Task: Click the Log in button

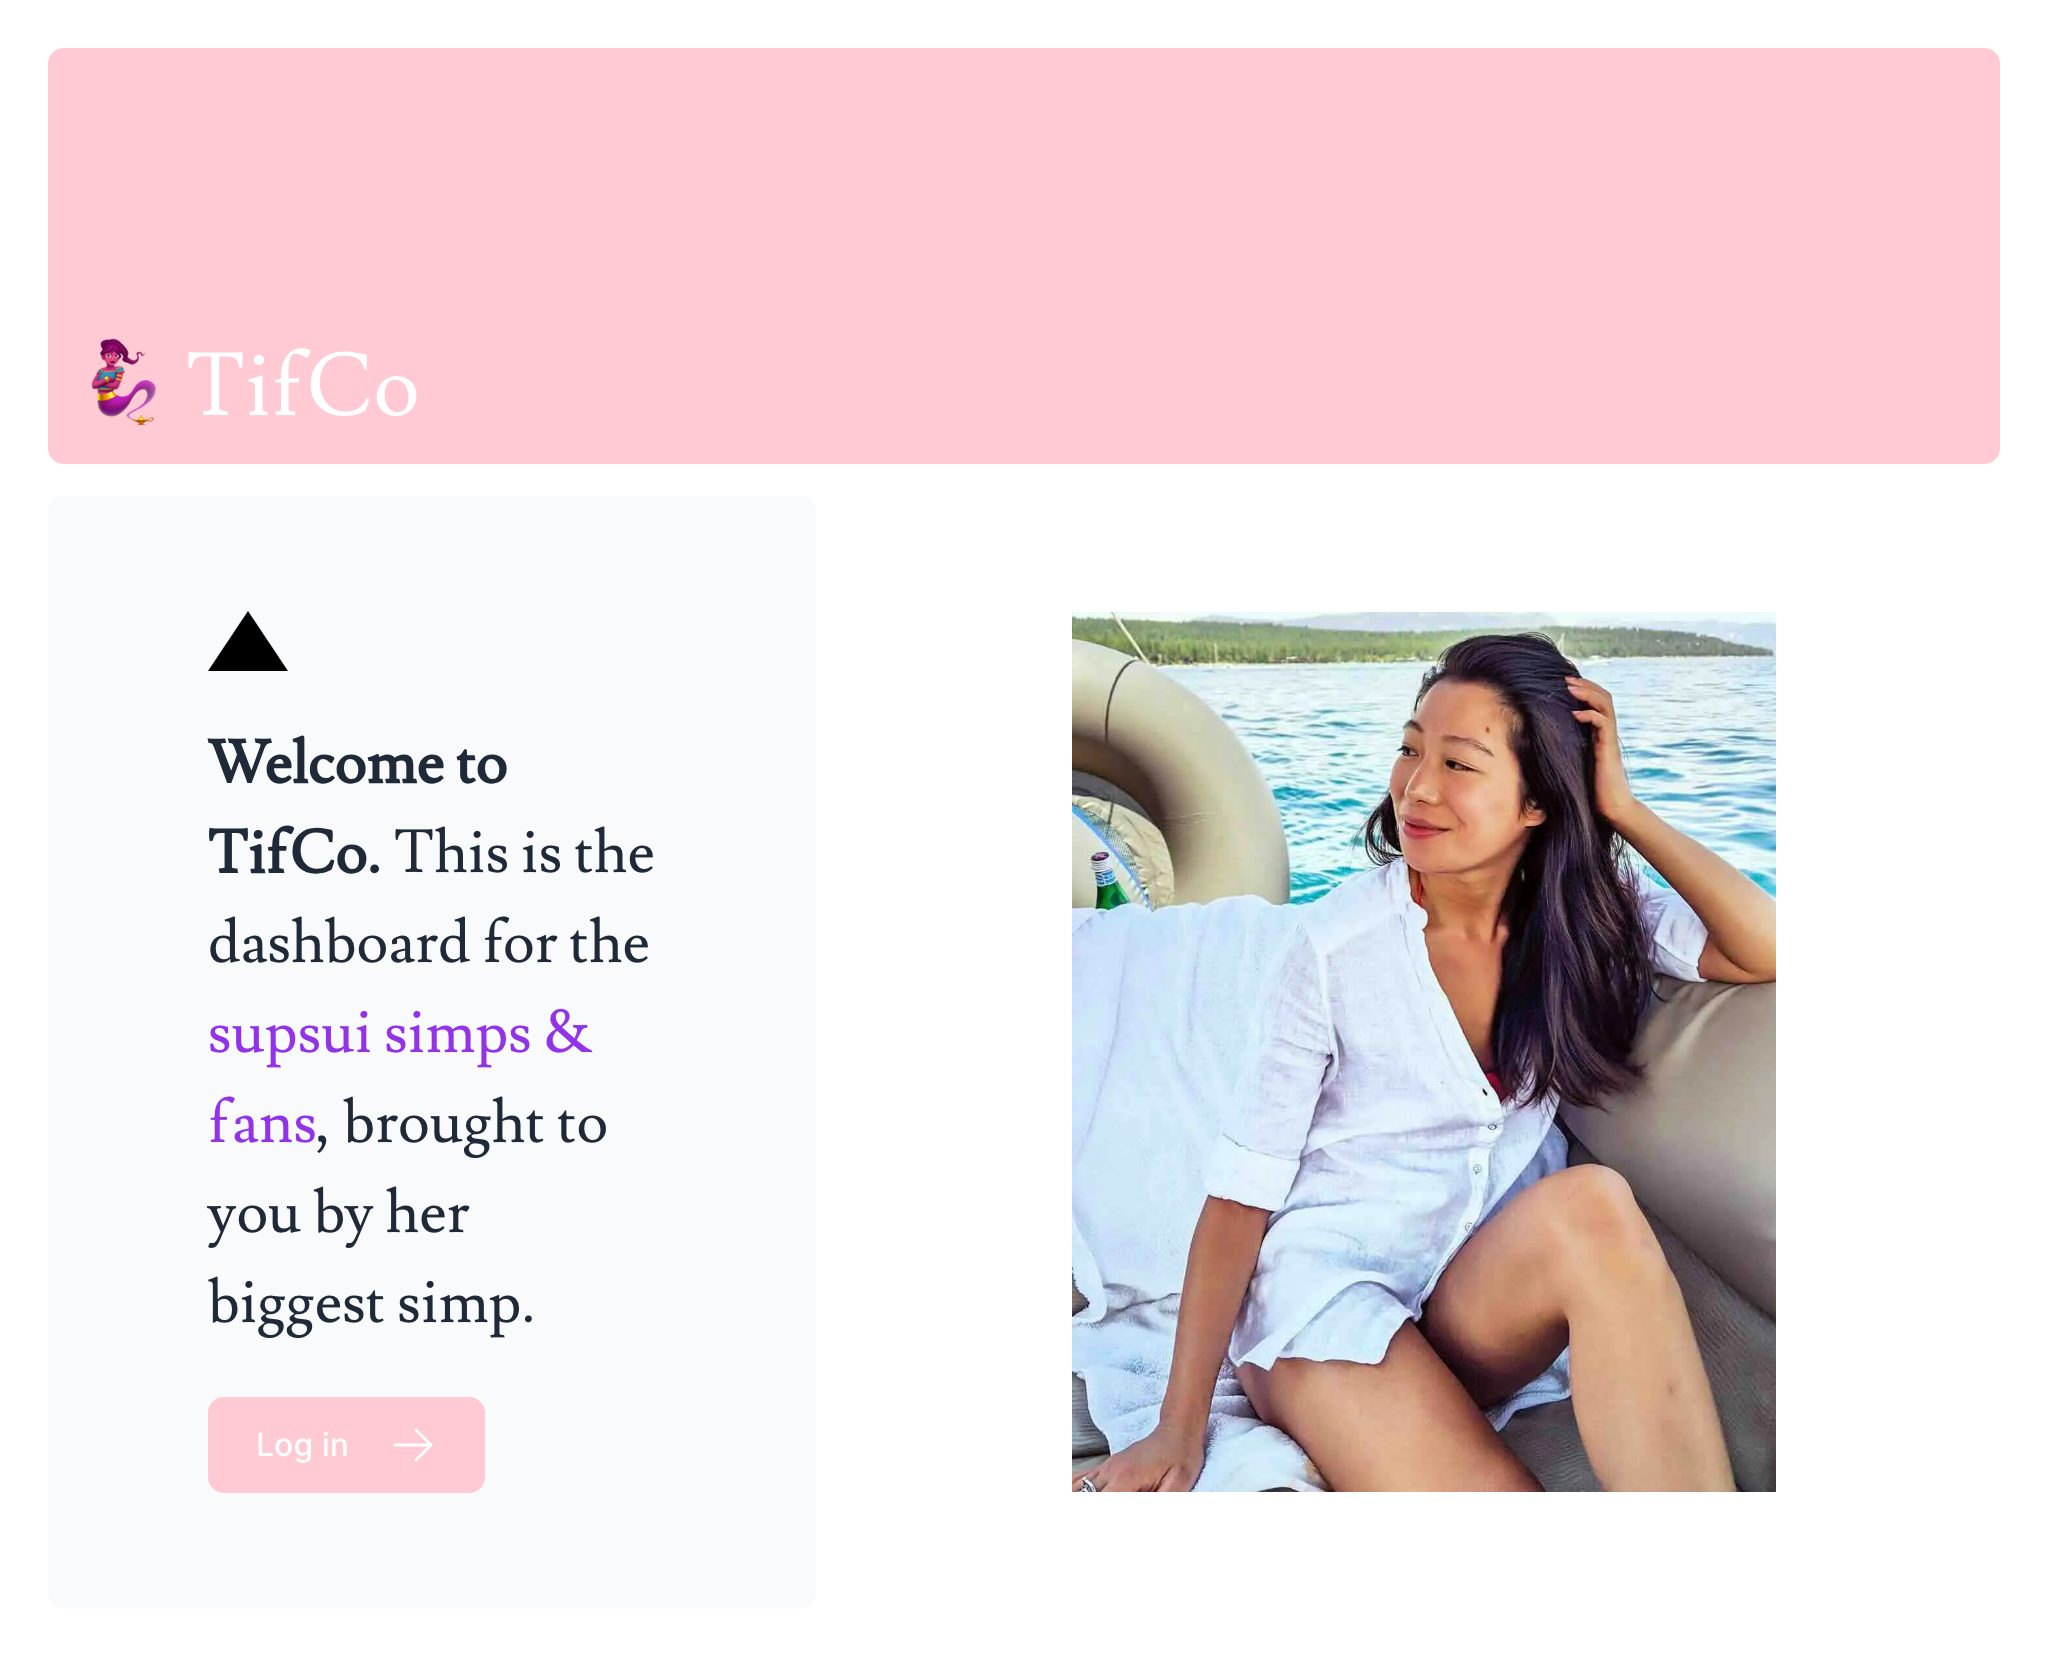Action: pos(345,1443)
